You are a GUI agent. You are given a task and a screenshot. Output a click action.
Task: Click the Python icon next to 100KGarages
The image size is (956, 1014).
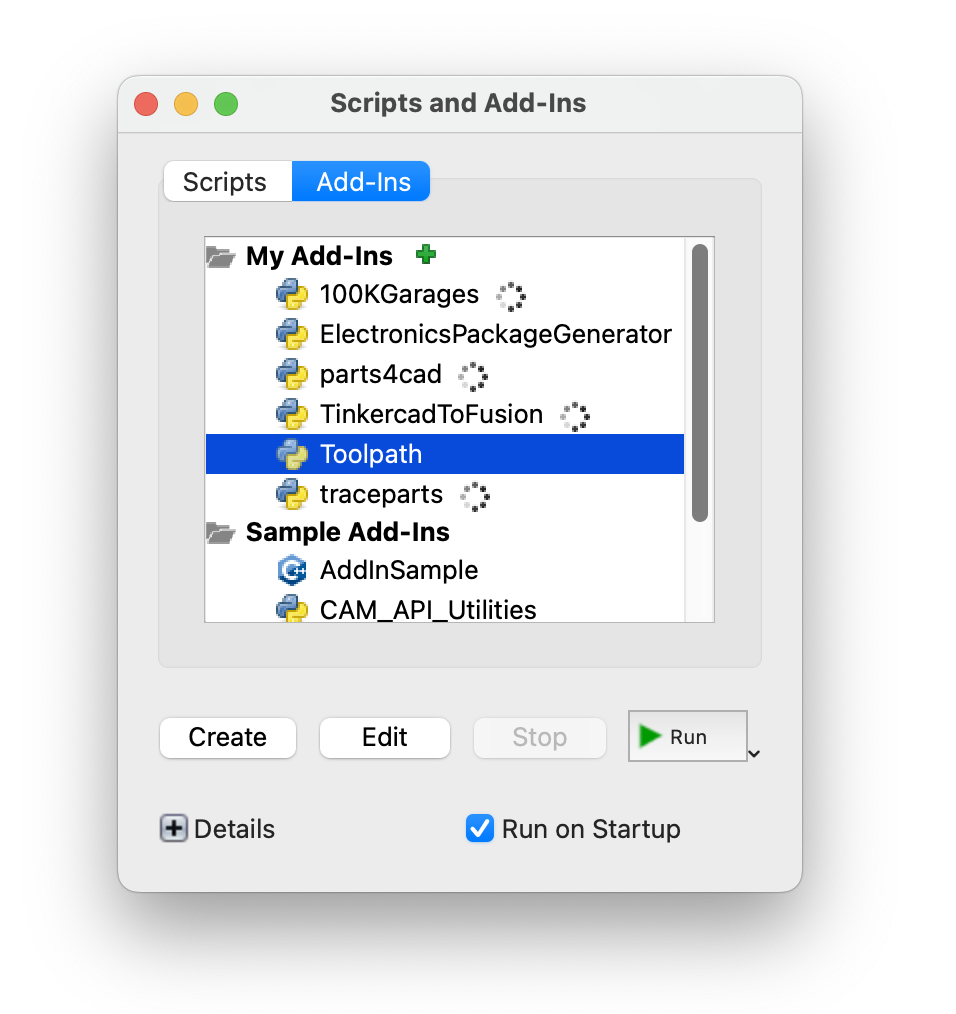point(293,294)
